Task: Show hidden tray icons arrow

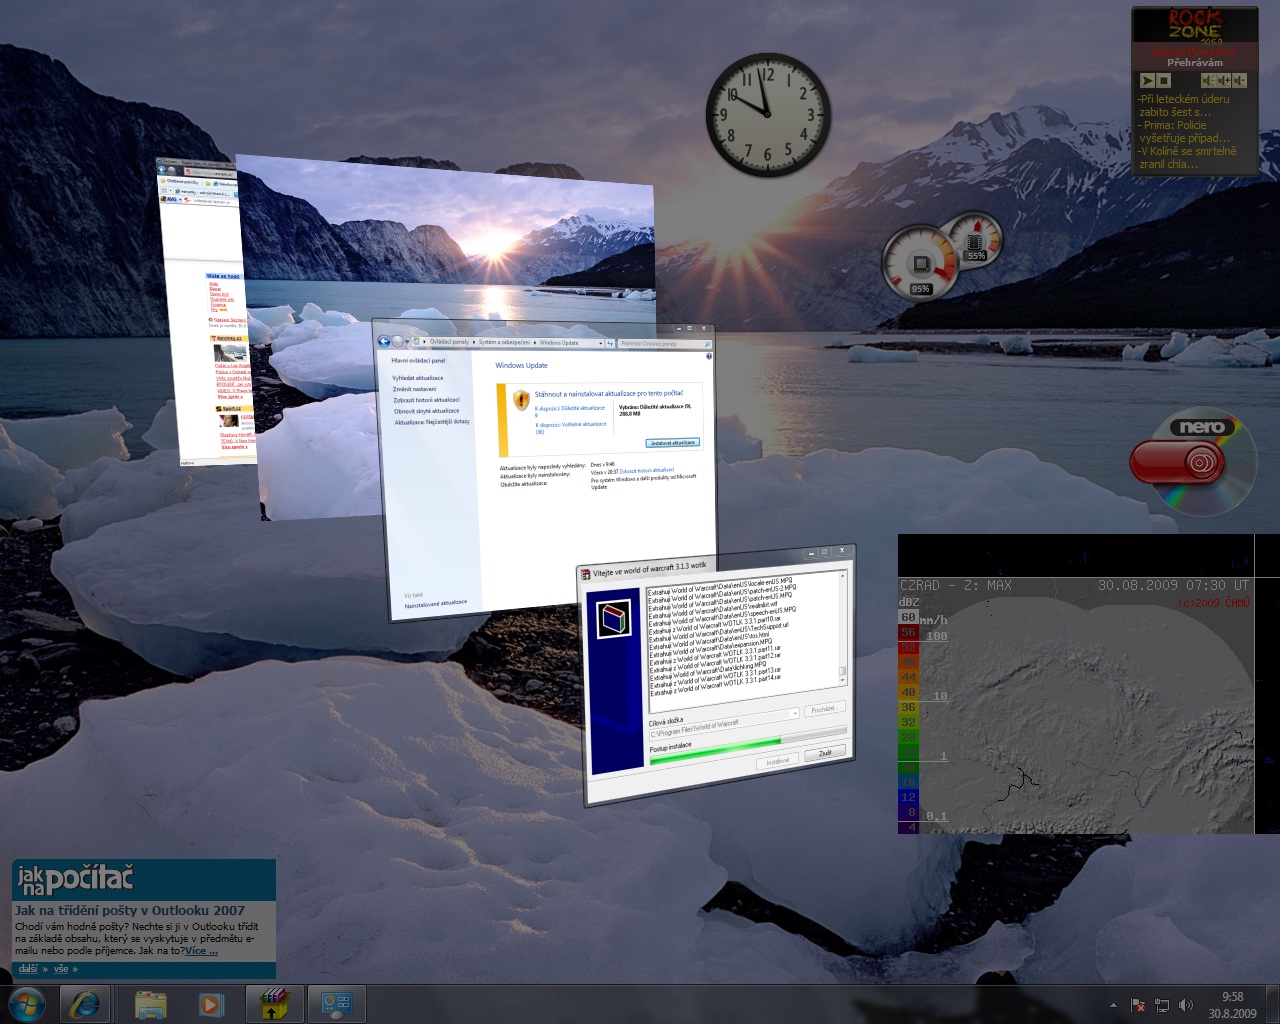Action: point(1113,1005)
